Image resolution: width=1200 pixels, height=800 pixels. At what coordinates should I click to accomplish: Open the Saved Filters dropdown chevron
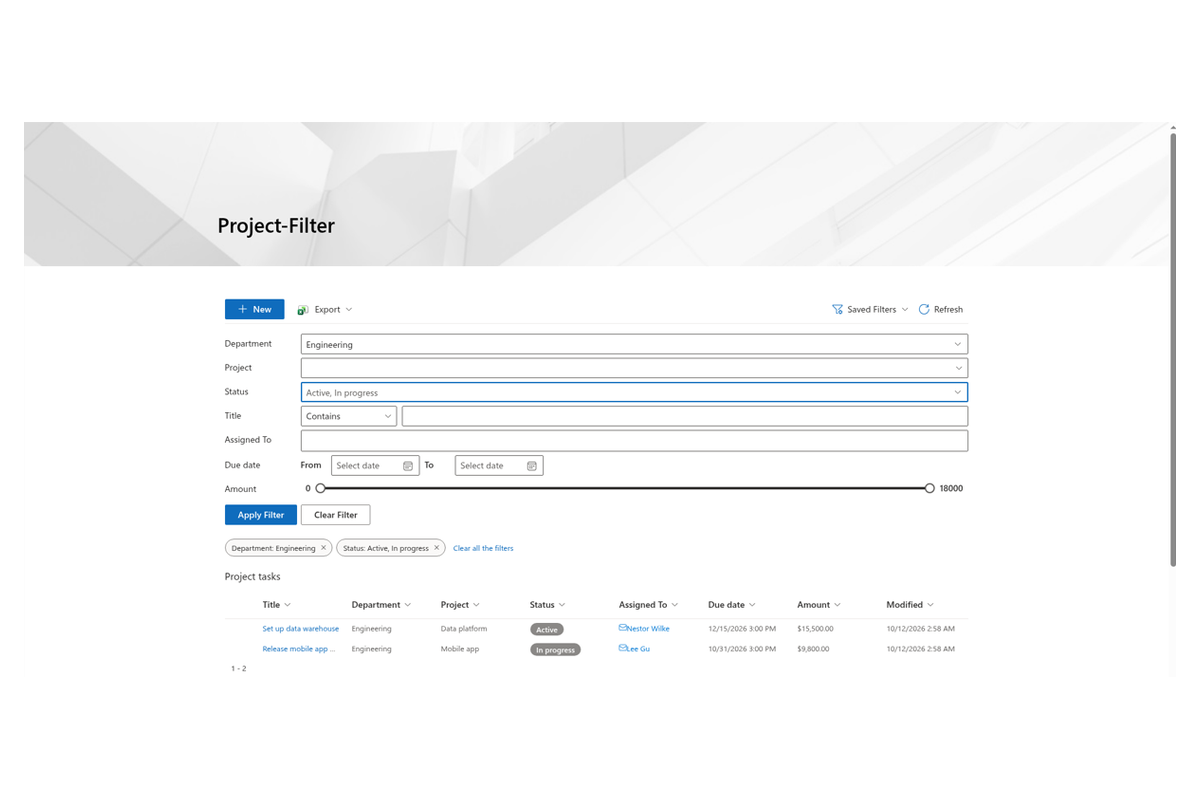pyautogui.click(x=905, y=310)
